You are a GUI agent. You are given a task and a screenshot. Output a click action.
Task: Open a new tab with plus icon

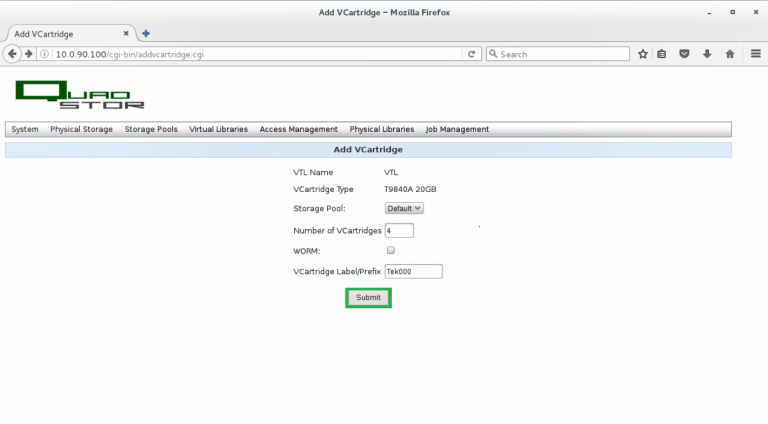145,33
